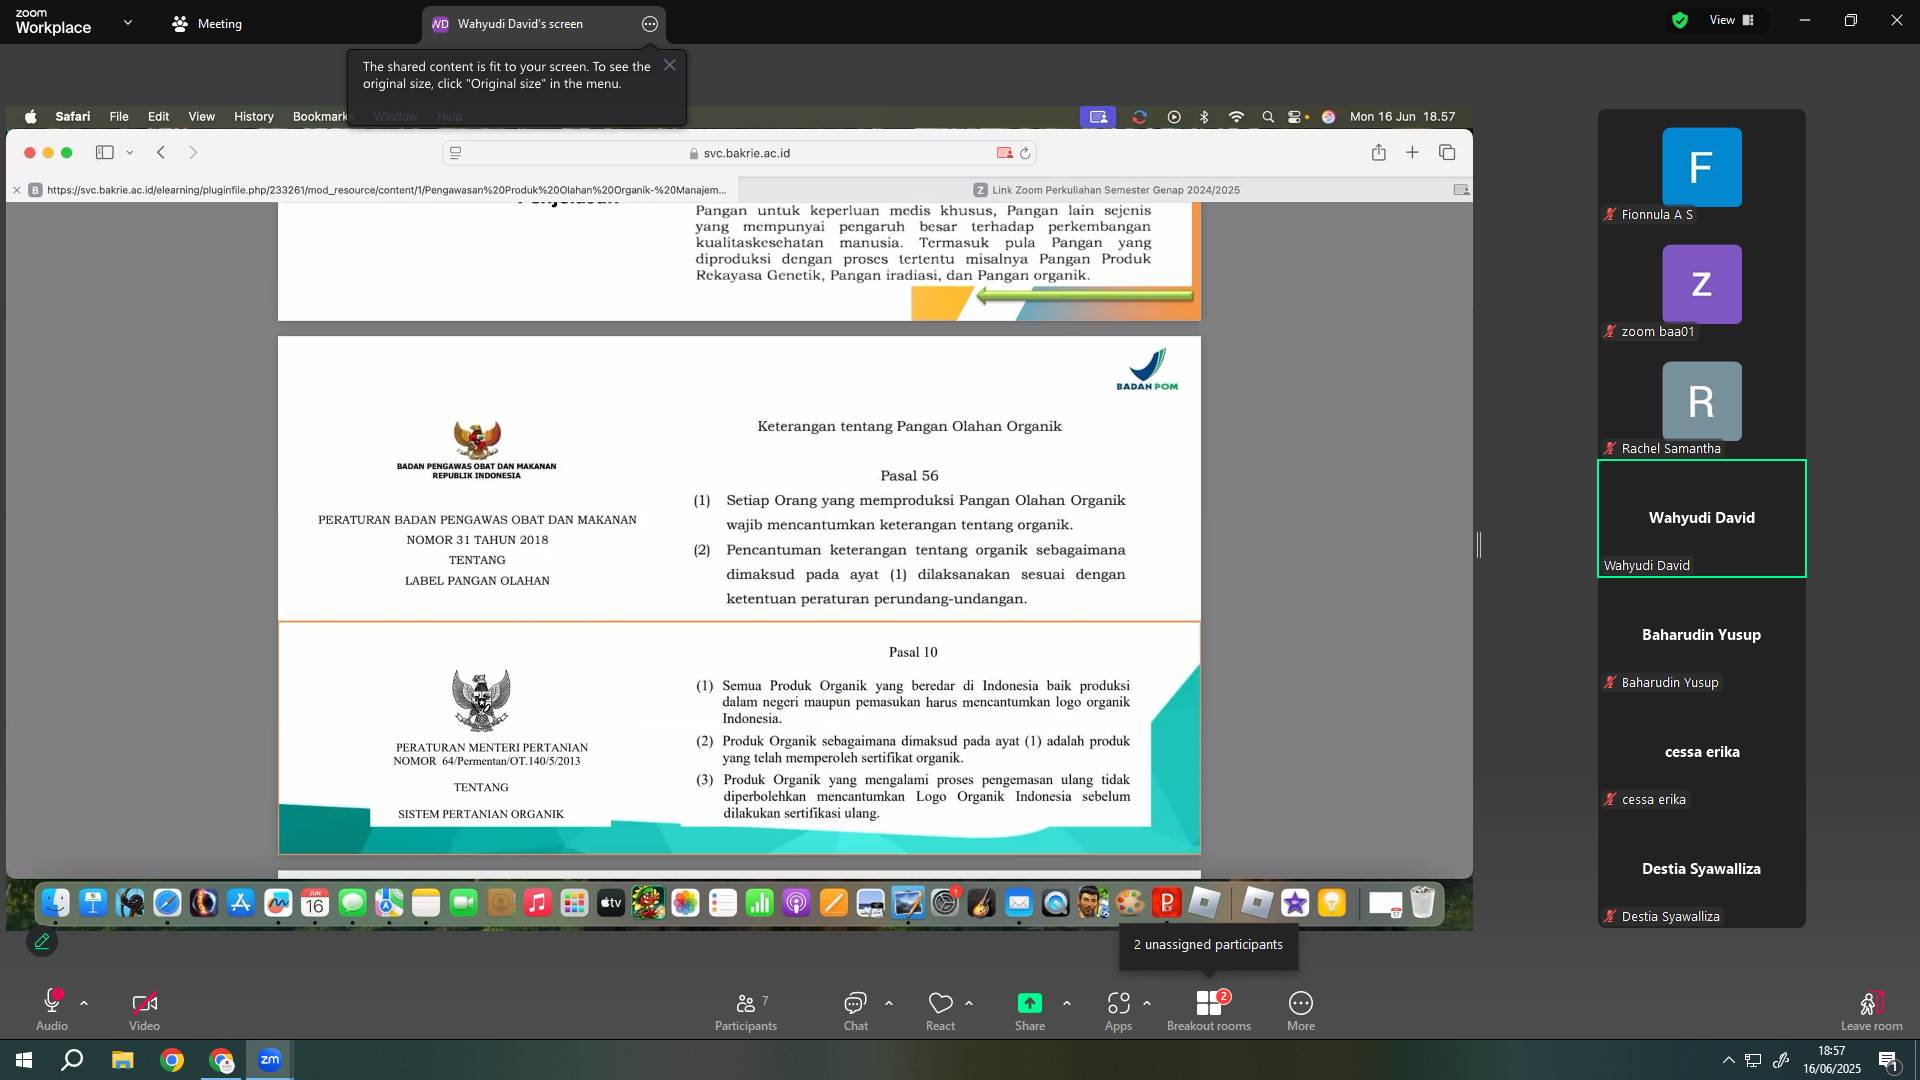Viewport: 1920px width, 1080px height.
Task: Click Safari's share icon
Action: click(x=1379, y=152)
